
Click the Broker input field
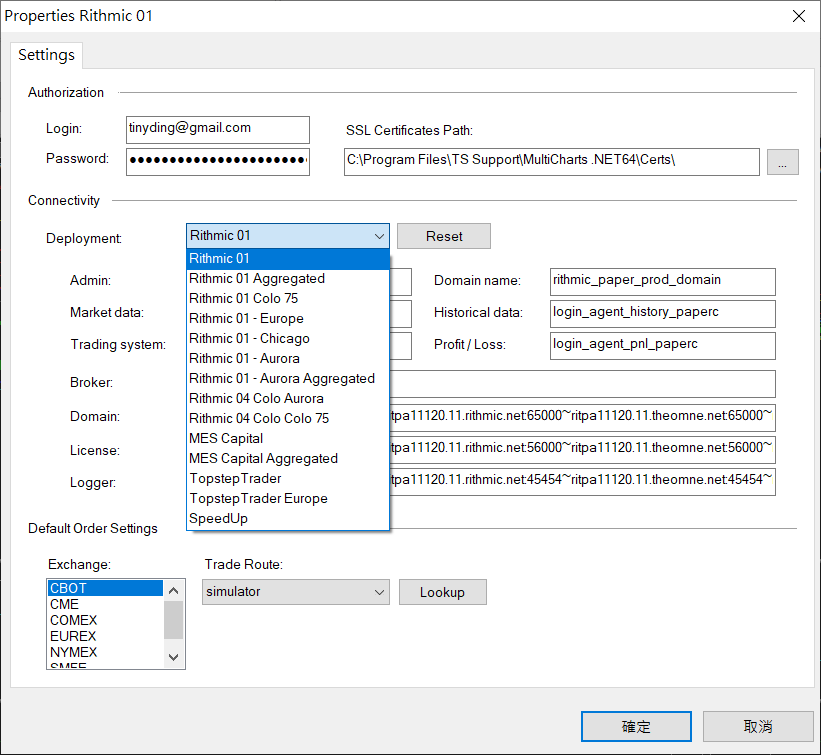coord(582,384)
